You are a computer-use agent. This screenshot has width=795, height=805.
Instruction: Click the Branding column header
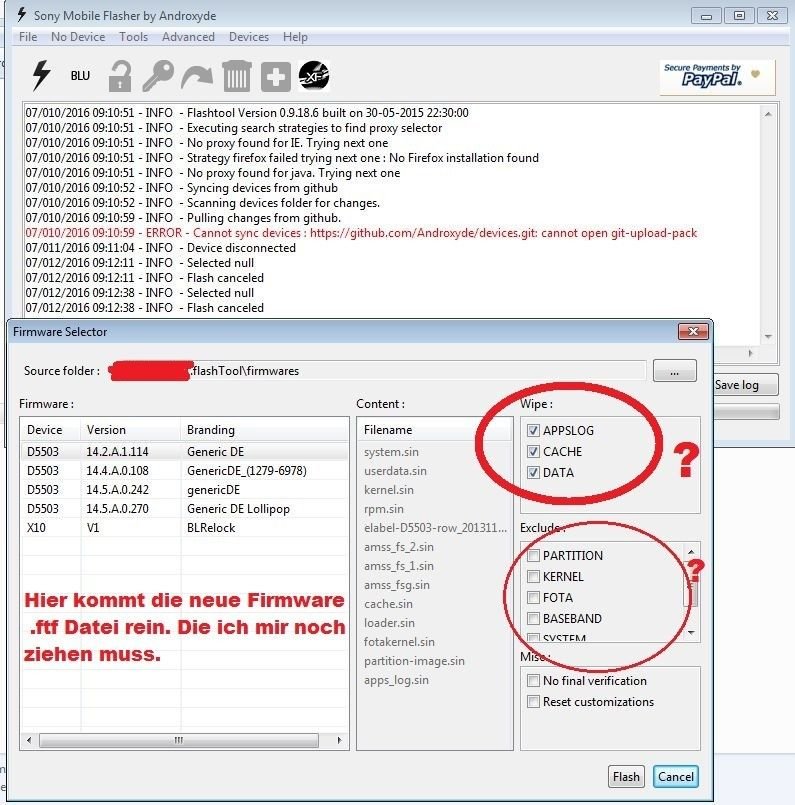[x=264, y=430]
